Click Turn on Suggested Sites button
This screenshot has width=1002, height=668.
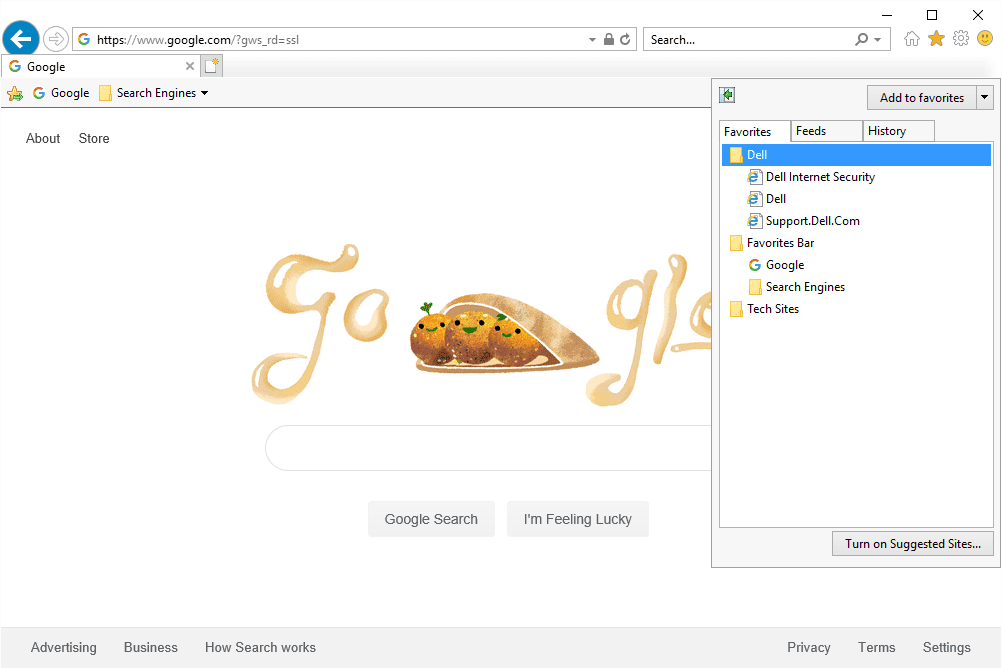pyautogui.click(x=912, y=544)
